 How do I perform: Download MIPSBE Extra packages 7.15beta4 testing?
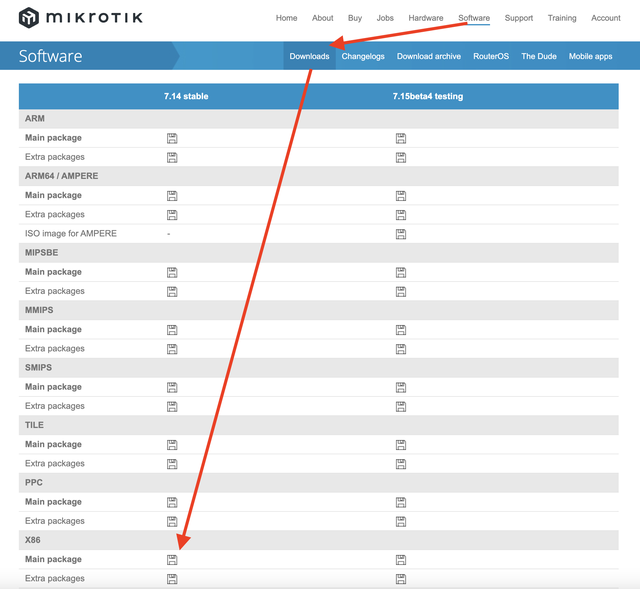pos(401,292)
